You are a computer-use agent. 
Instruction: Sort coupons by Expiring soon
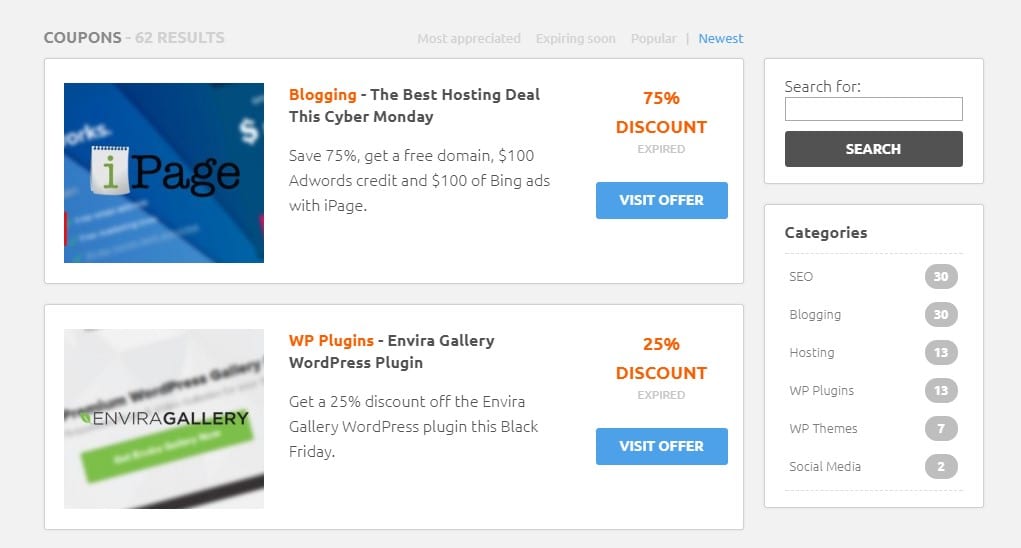coord(576,38)
